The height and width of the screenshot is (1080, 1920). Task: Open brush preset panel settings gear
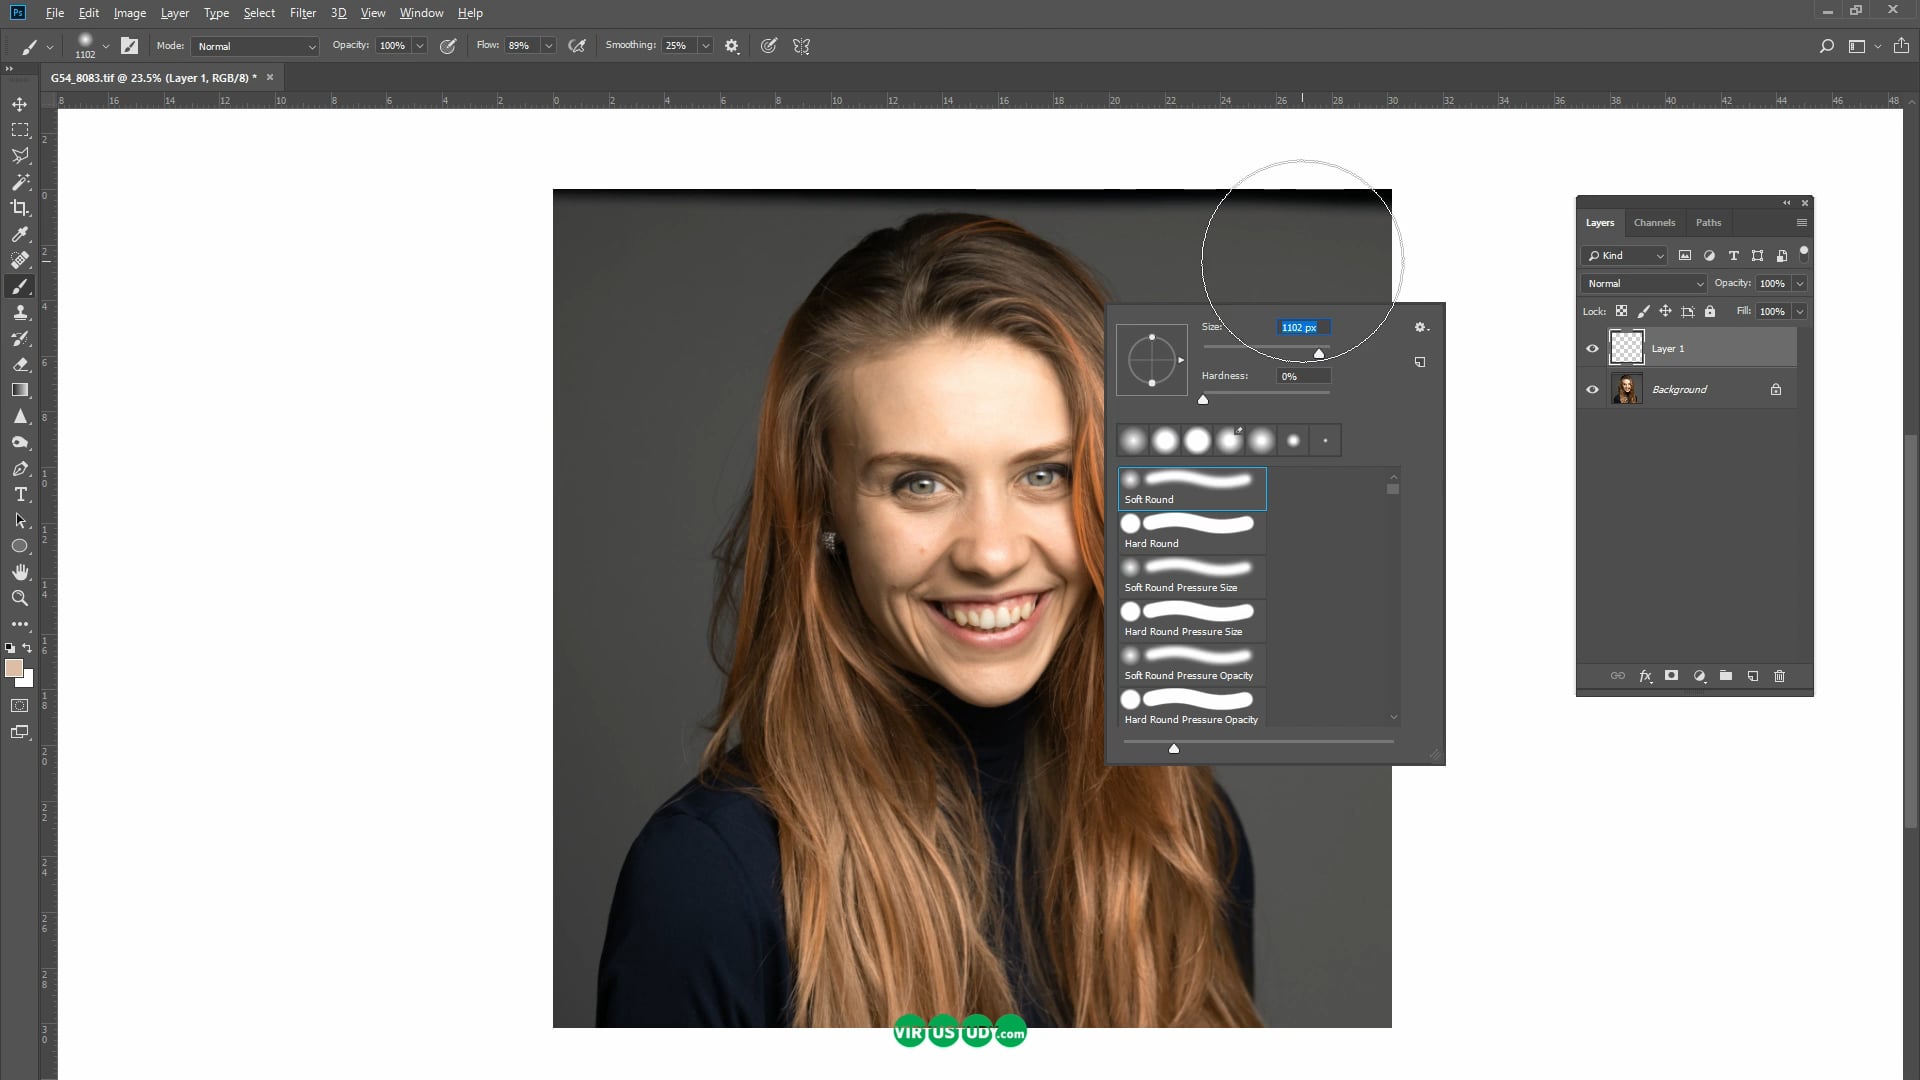click(1421, 328)
